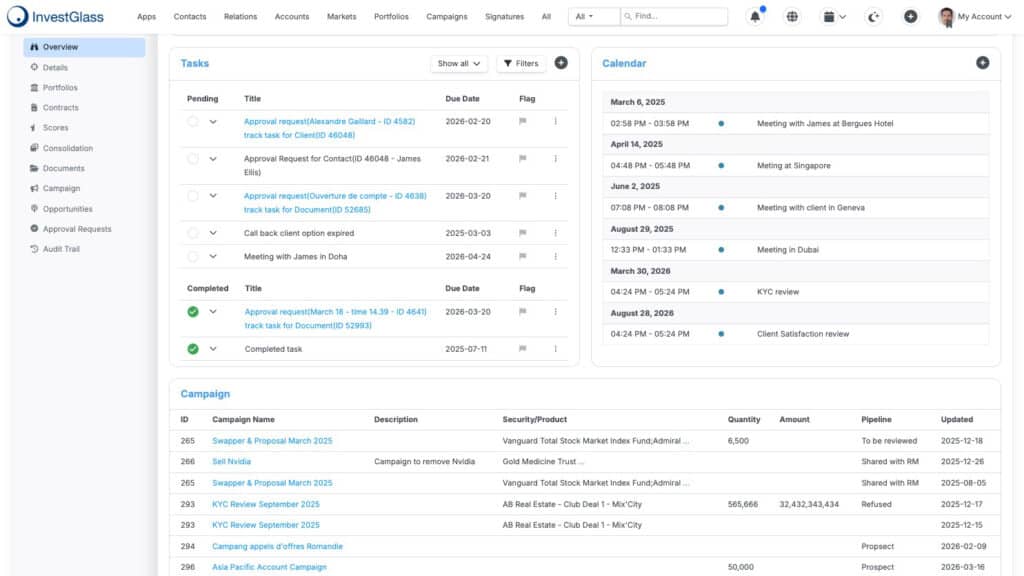The height and width of the screenshot is (576, 1024).
Task: Check off Meeting with James in Doha
Action: [x=193, y=256]
